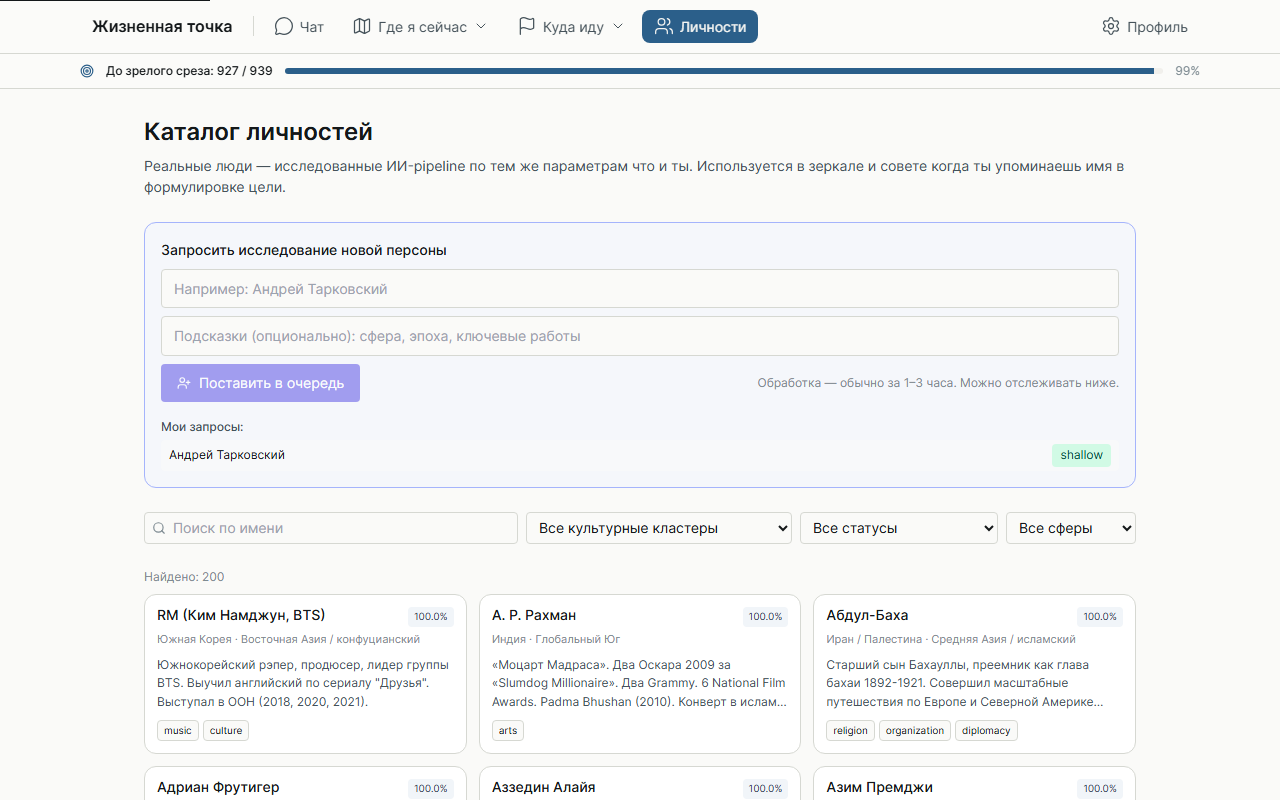Click the add-person icon on Поставить в очередь
1280x800 pixels.
point(184,383)
